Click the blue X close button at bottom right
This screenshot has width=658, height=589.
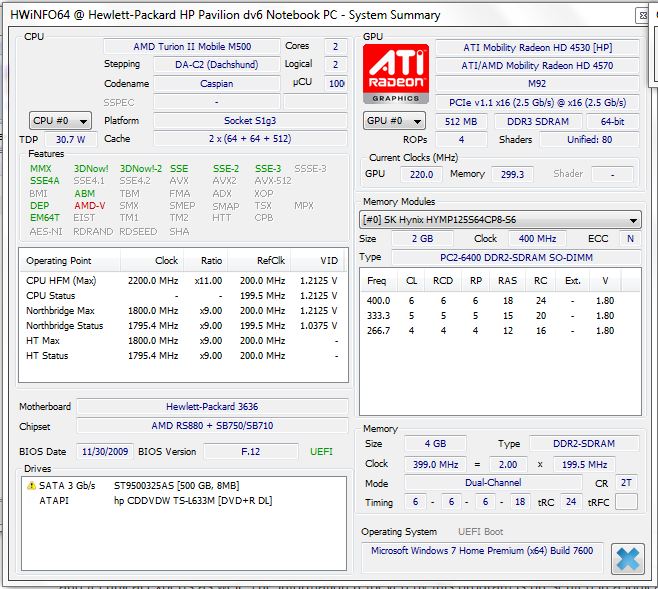628,559
